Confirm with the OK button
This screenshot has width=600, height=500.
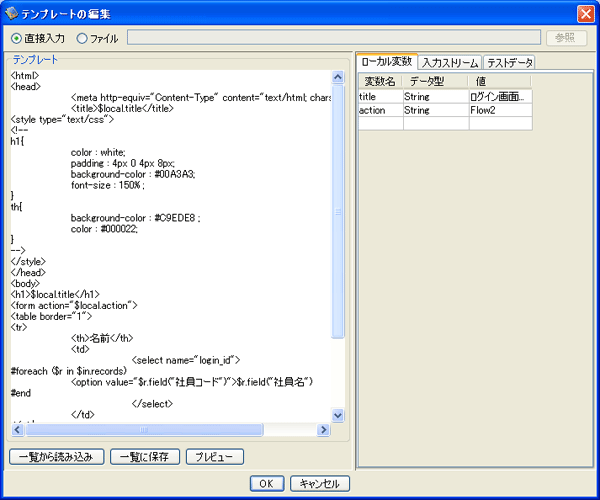pos(266,483)
